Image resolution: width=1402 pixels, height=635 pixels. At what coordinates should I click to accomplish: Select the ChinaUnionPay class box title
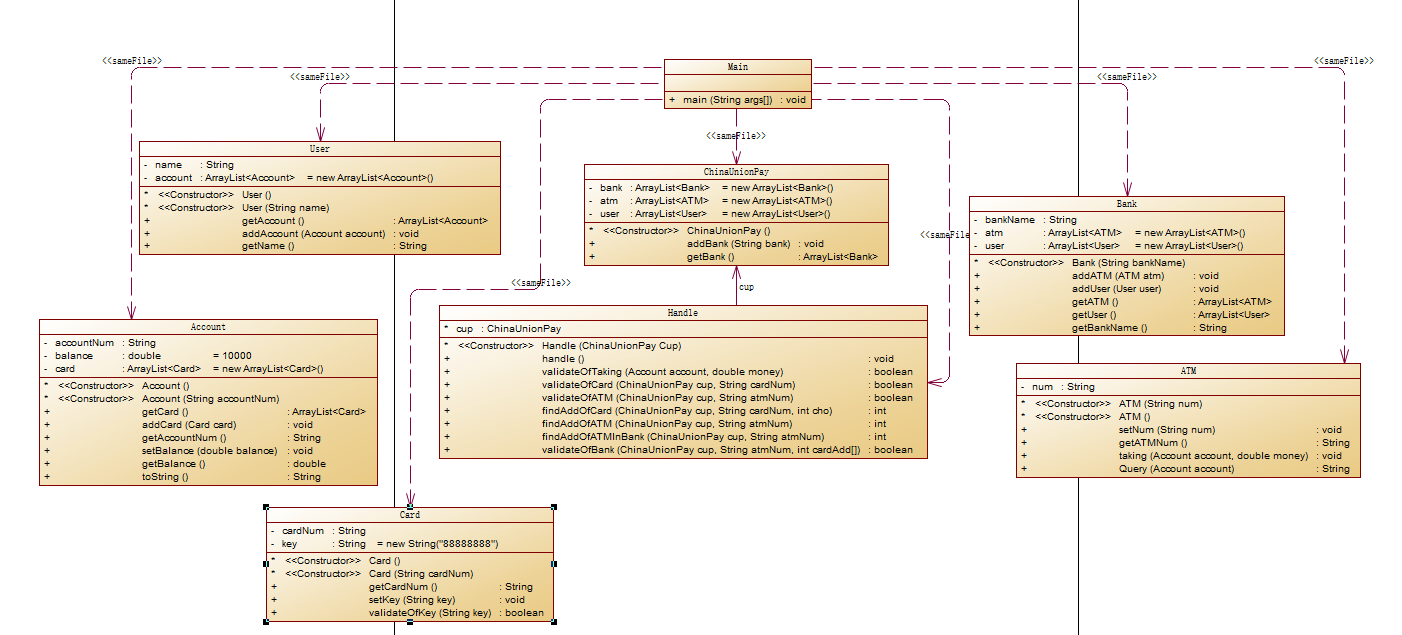coord(736,172)
